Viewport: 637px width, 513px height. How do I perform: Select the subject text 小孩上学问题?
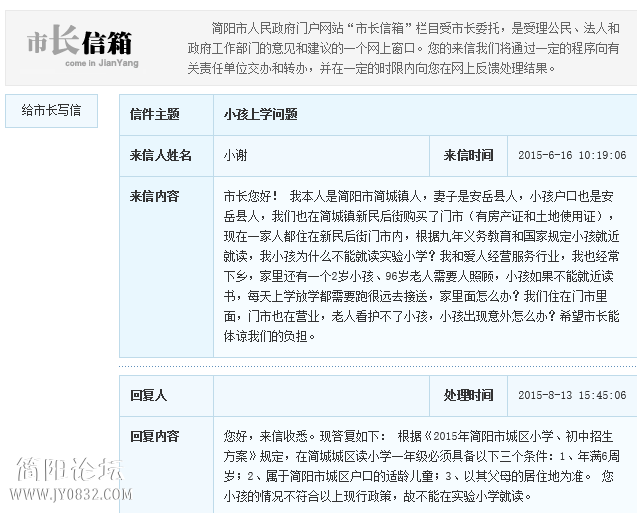260,115
